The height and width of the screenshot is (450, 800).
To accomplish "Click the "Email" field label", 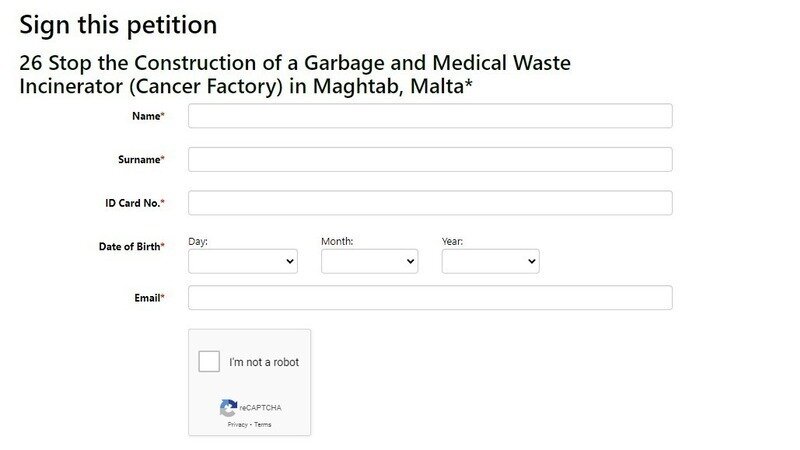I will [x=147, y=298].
